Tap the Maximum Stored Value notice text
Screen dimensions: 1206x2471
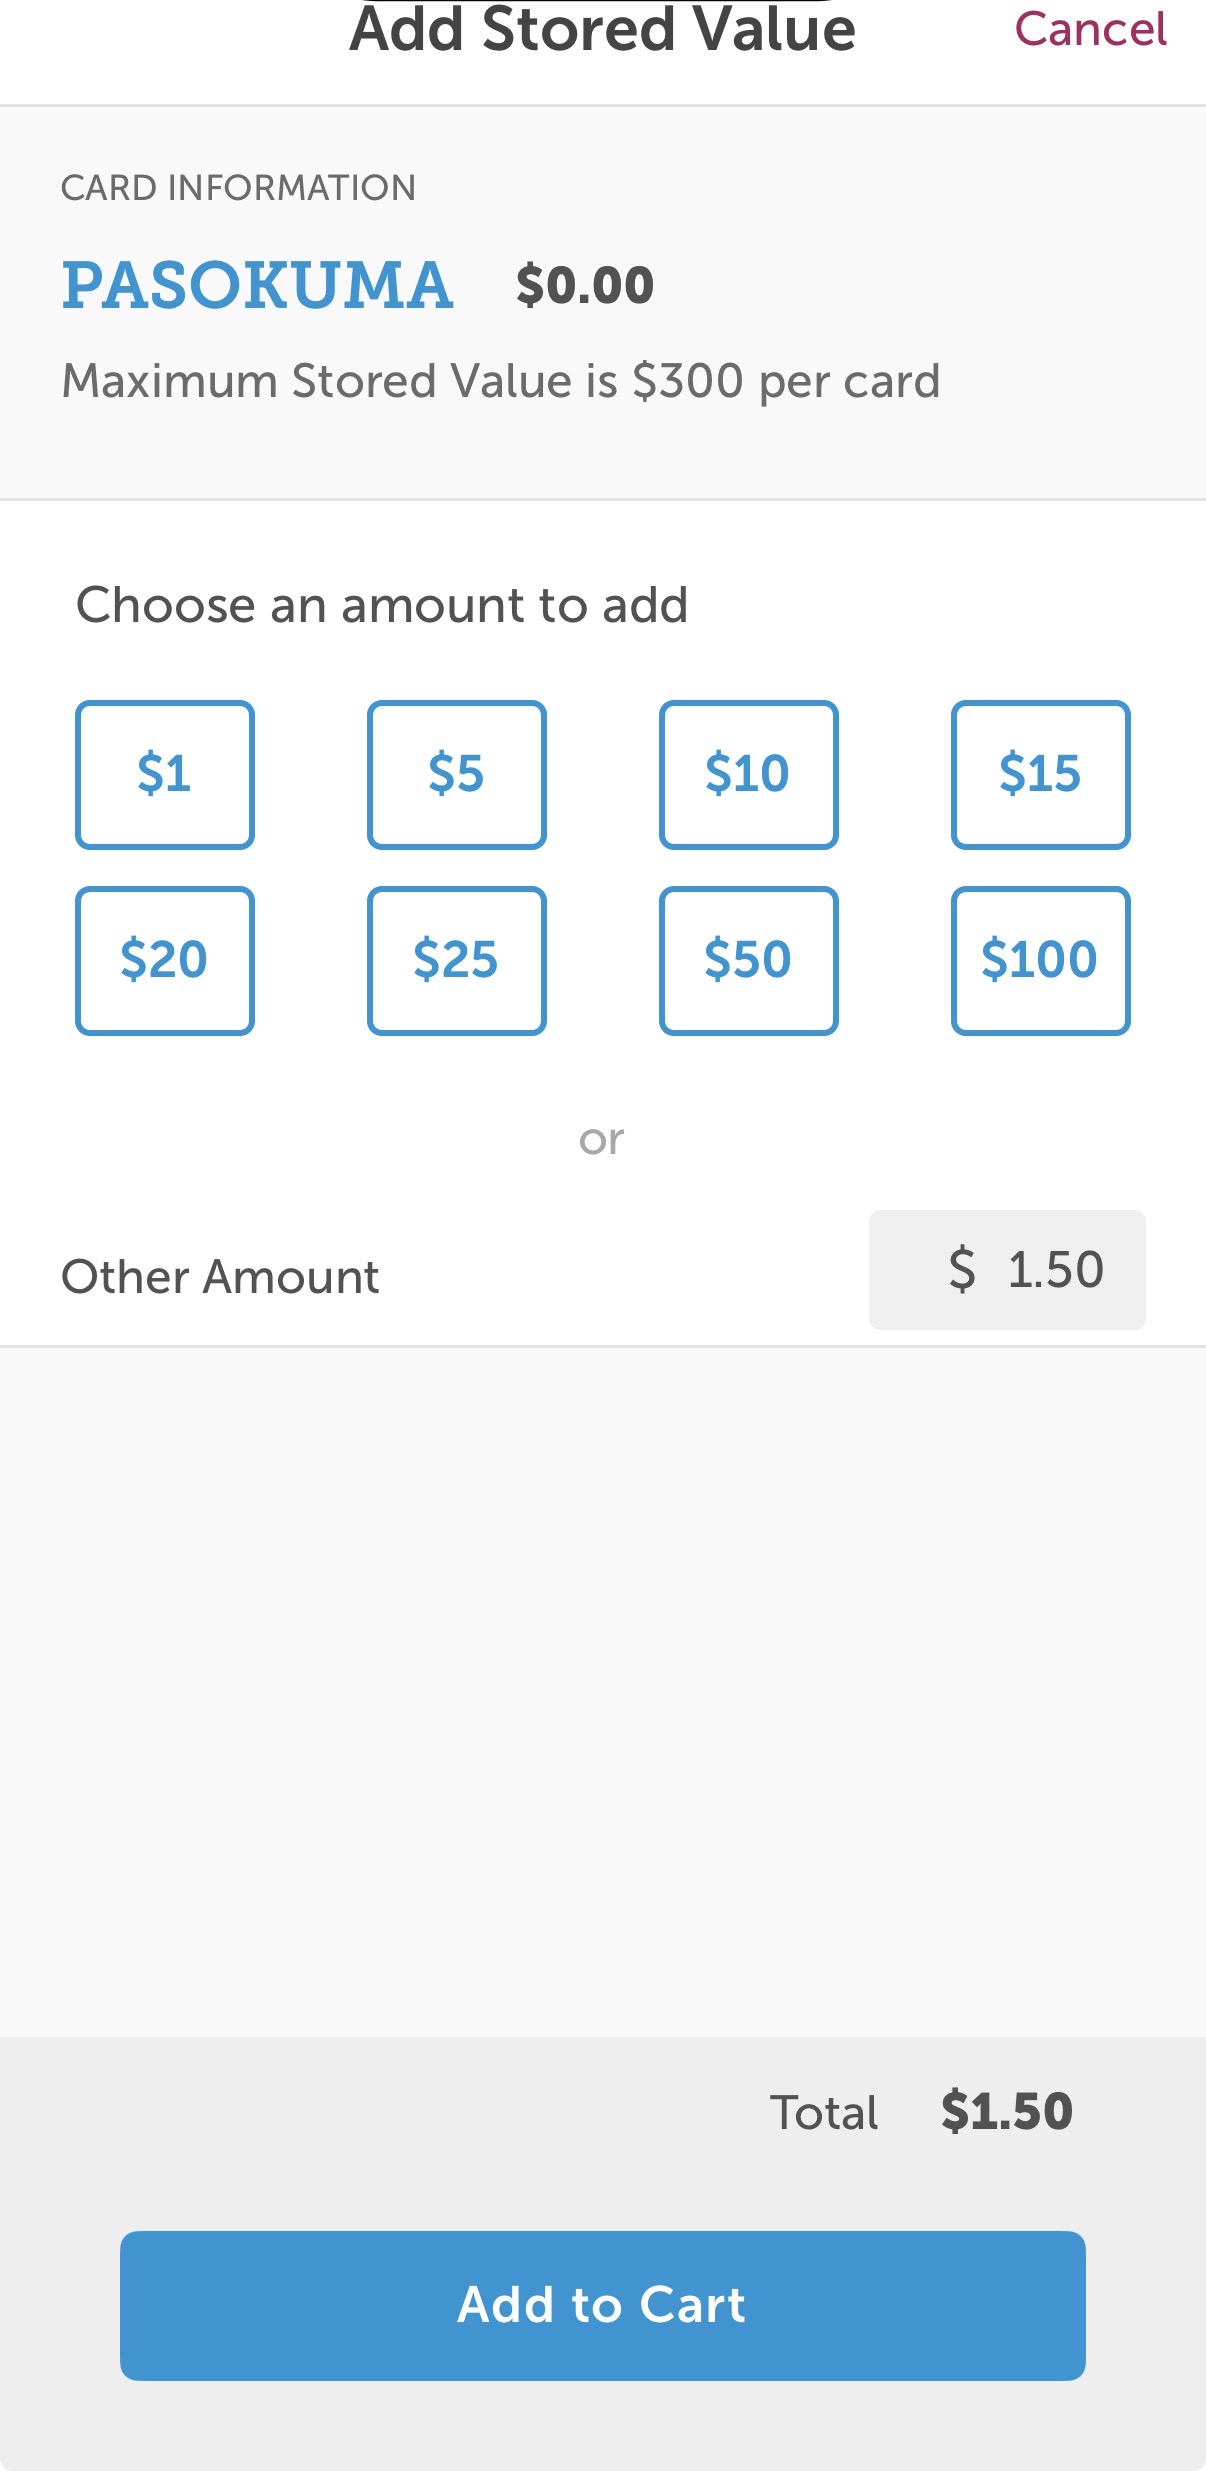[x=501, y=381]
